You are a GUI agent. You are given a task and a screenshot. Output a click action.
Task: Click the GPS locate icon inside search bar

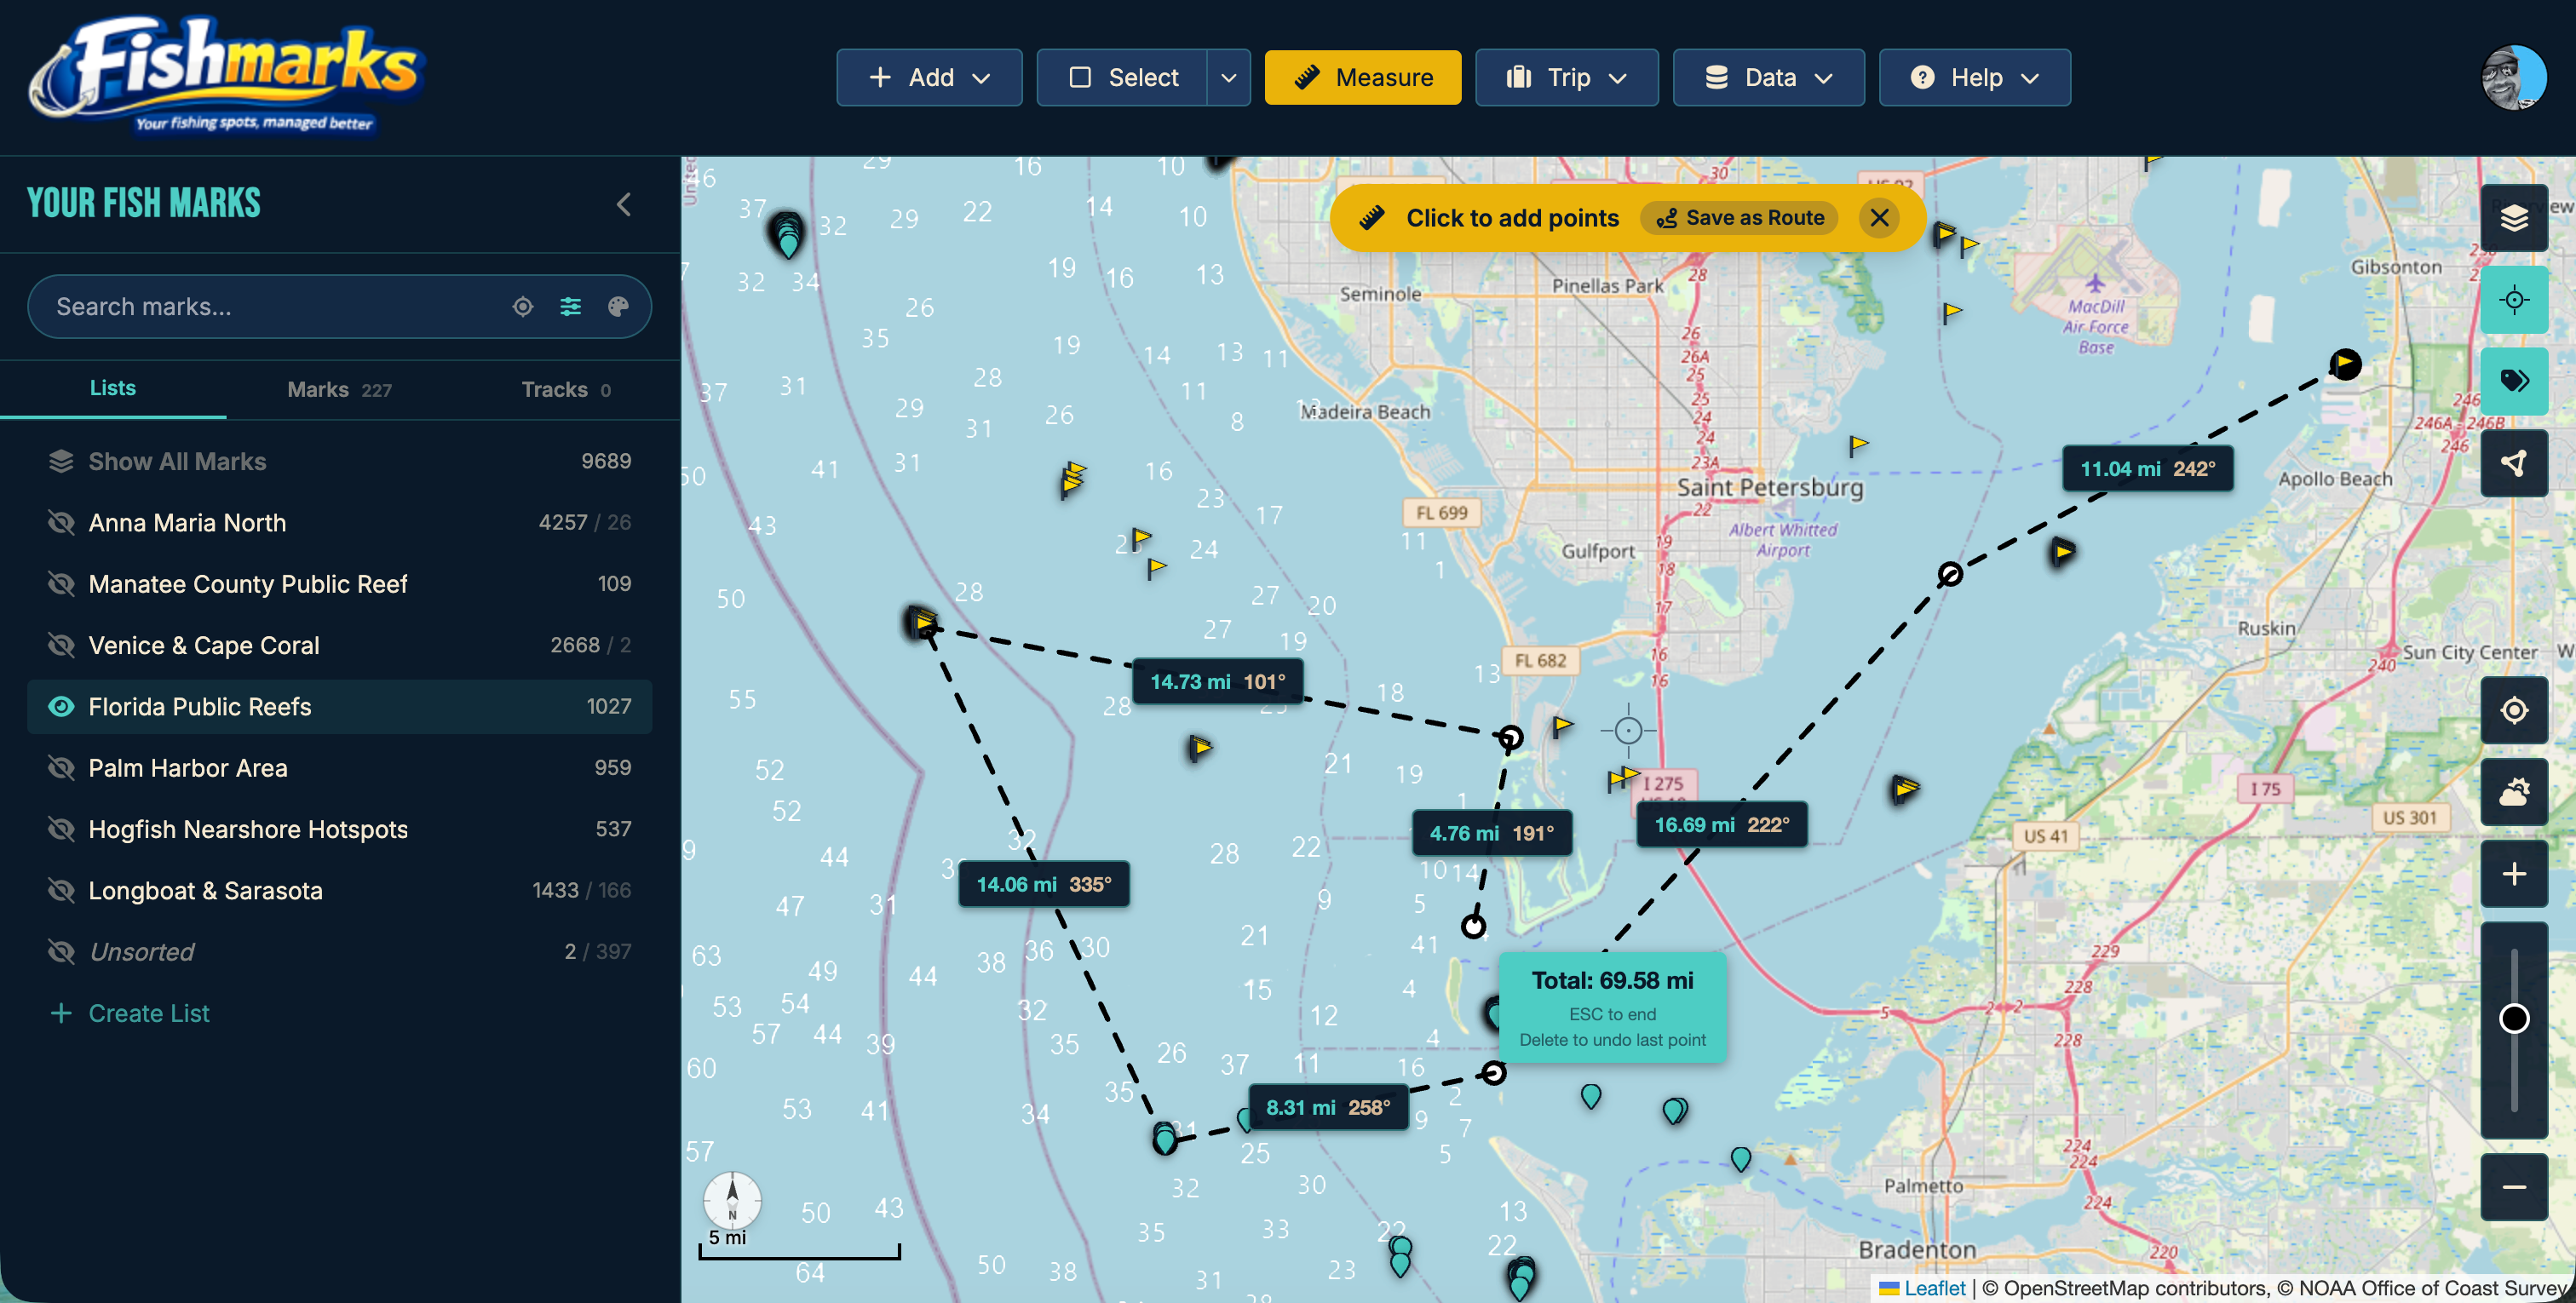coord(522,306)
